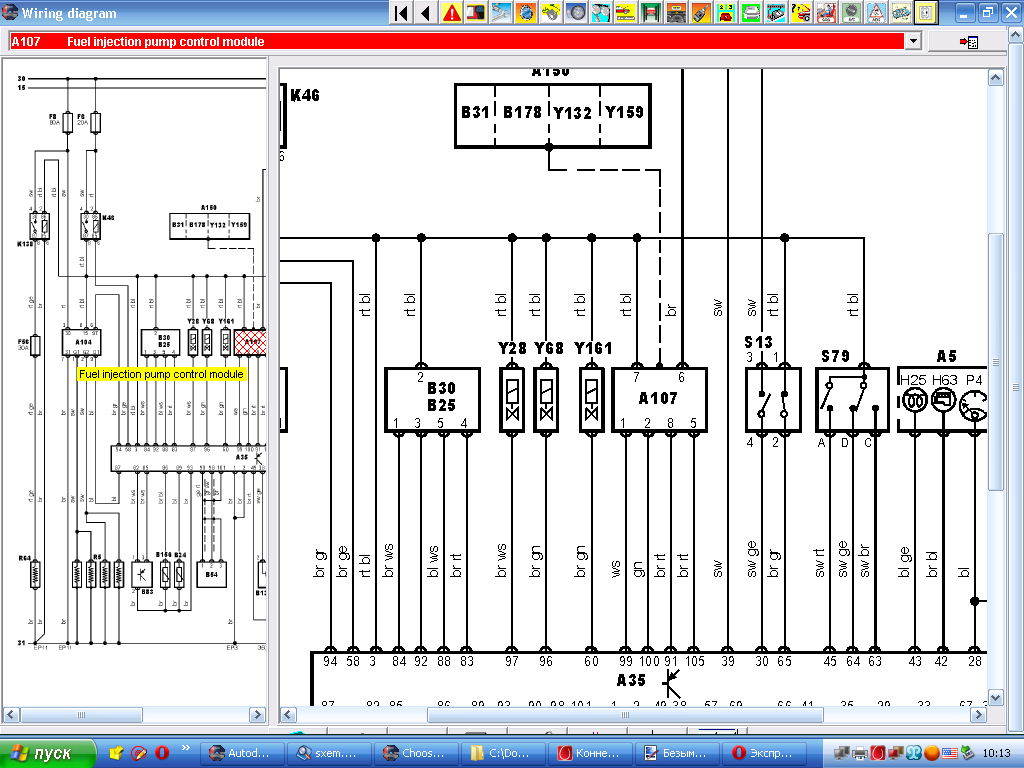Click the A150 component box in diagram
This screenshot has width=1024, height=768.
tap(552, 116)
